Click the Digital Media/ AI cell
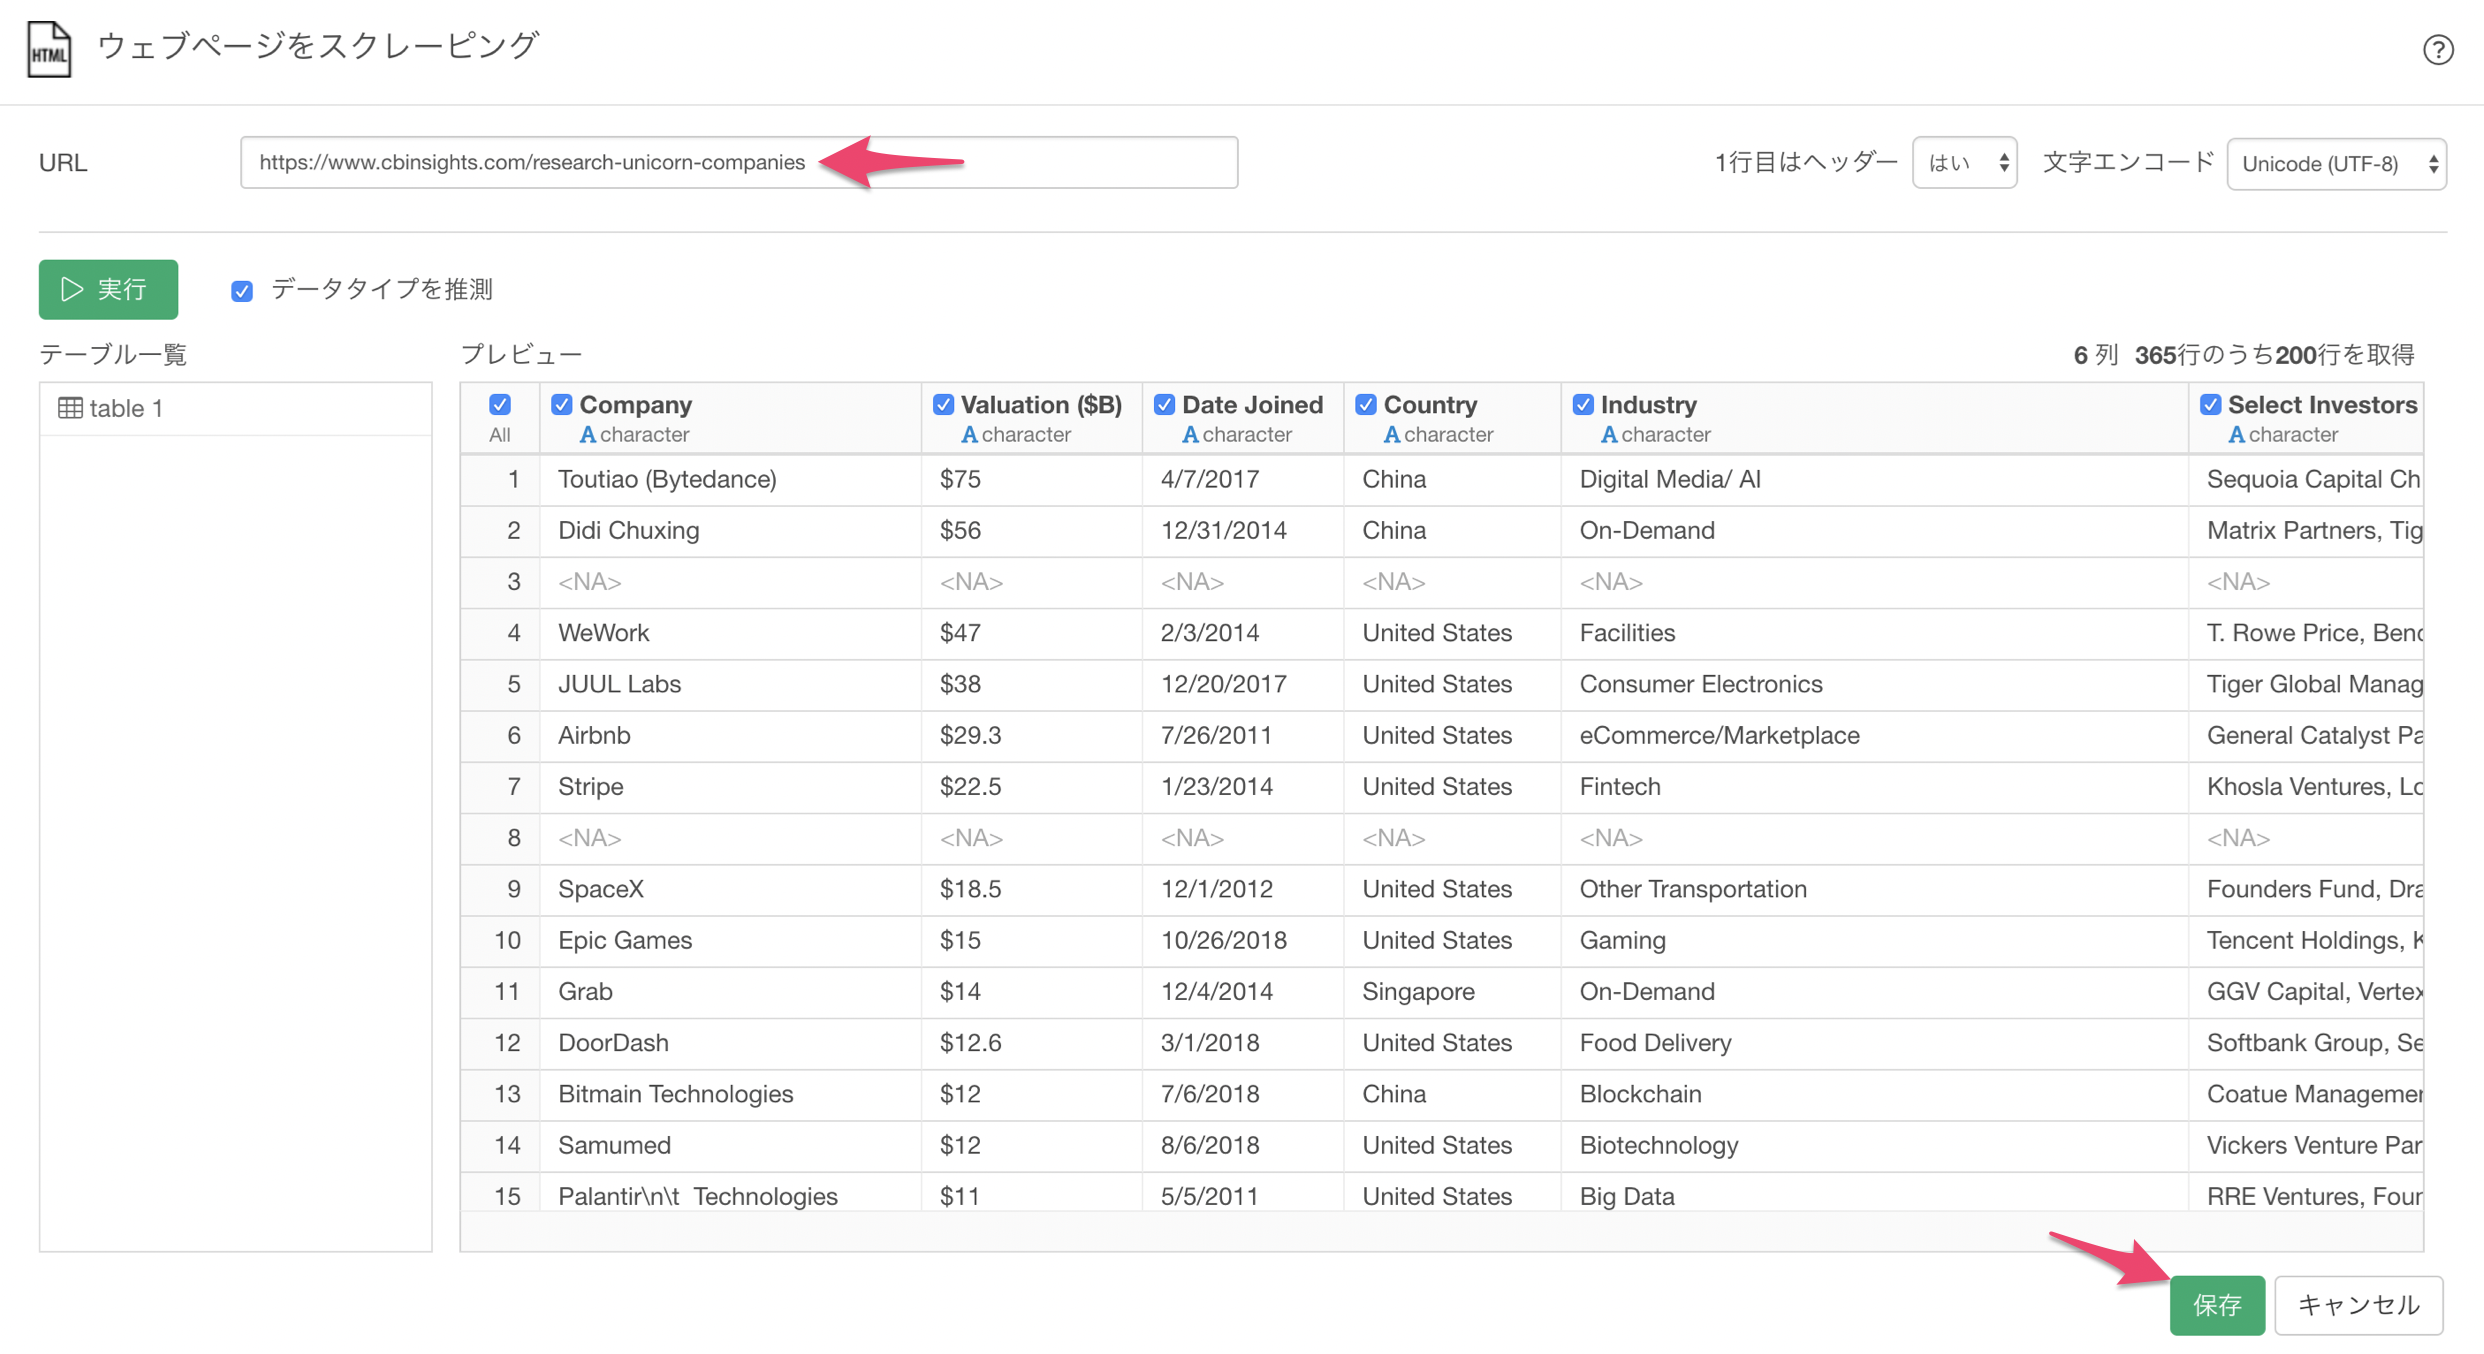Image resolution: width=2484 pixels, height=1354 pixels. [x=1875, y=480]
